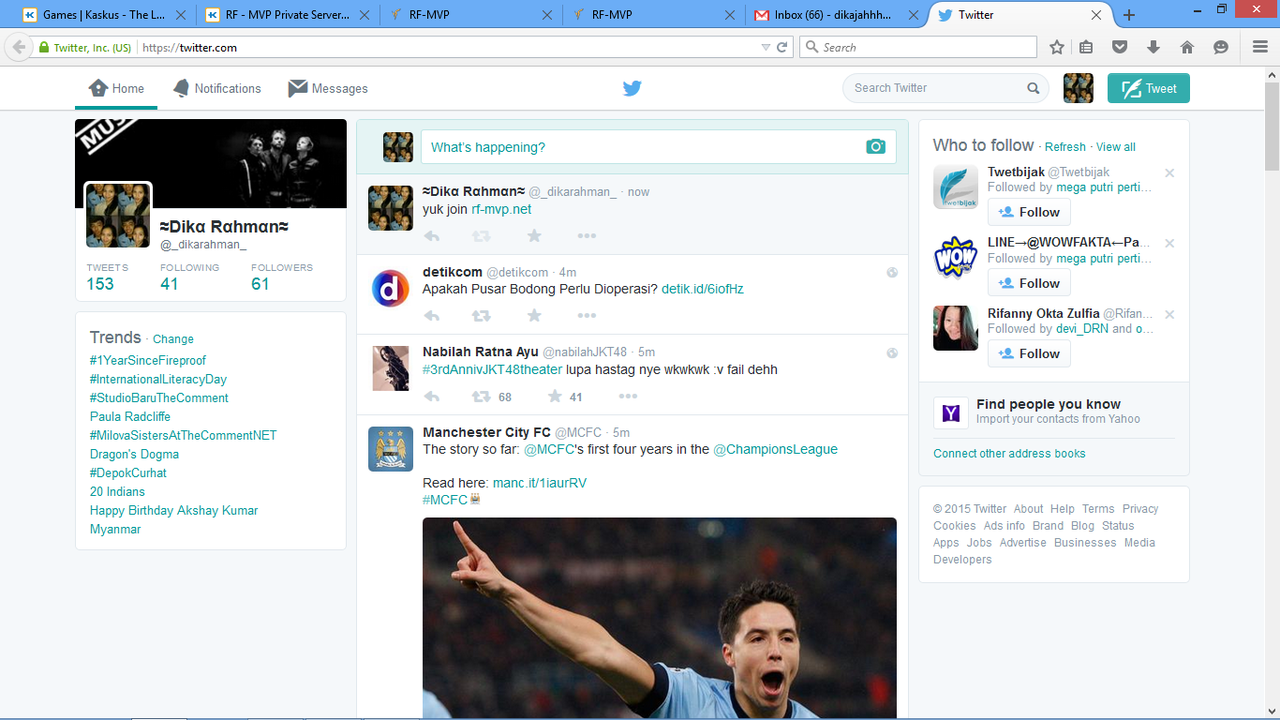The width and height of the screenshot is (1280, 720).
Task: Follow Rifanny Okta Zulfia
Action: pyautogui.click(x=1029, y=353)
